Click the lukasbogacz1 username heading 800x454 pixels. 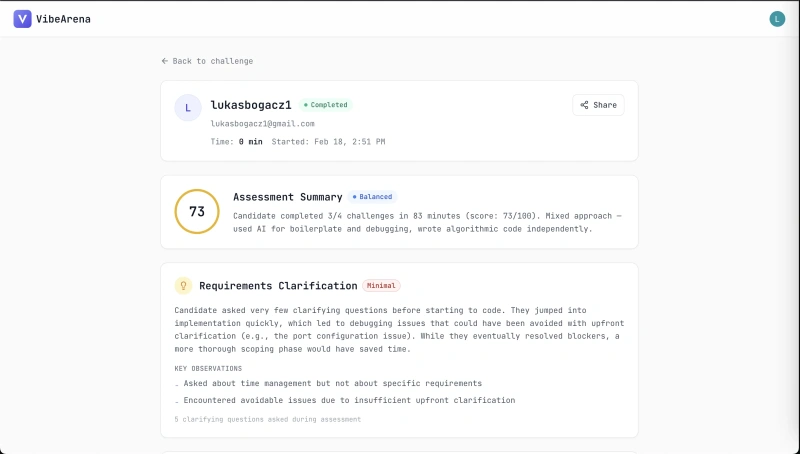click(x=251, y=105)
